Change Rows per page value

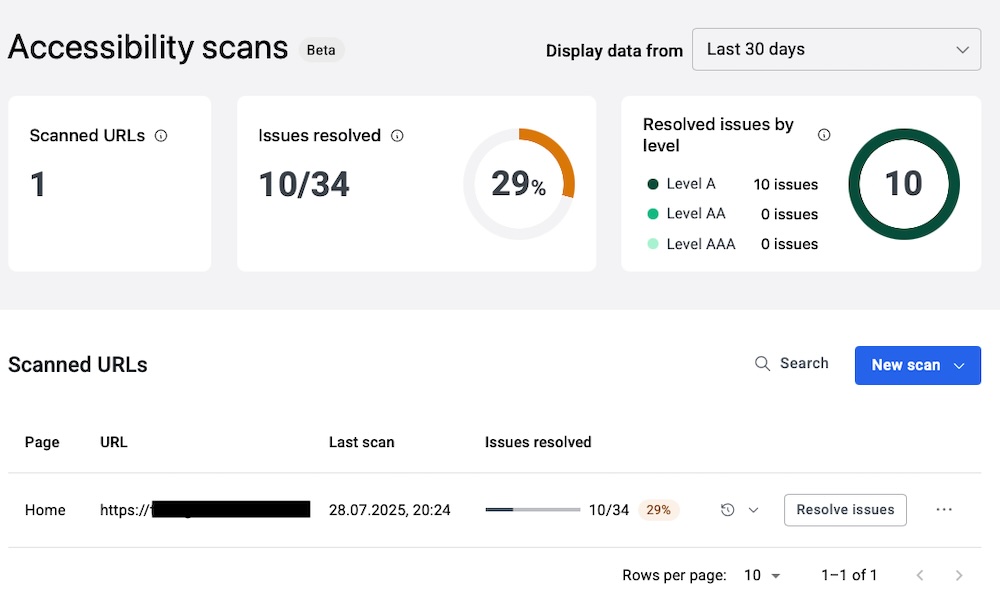tap(762, 575)
